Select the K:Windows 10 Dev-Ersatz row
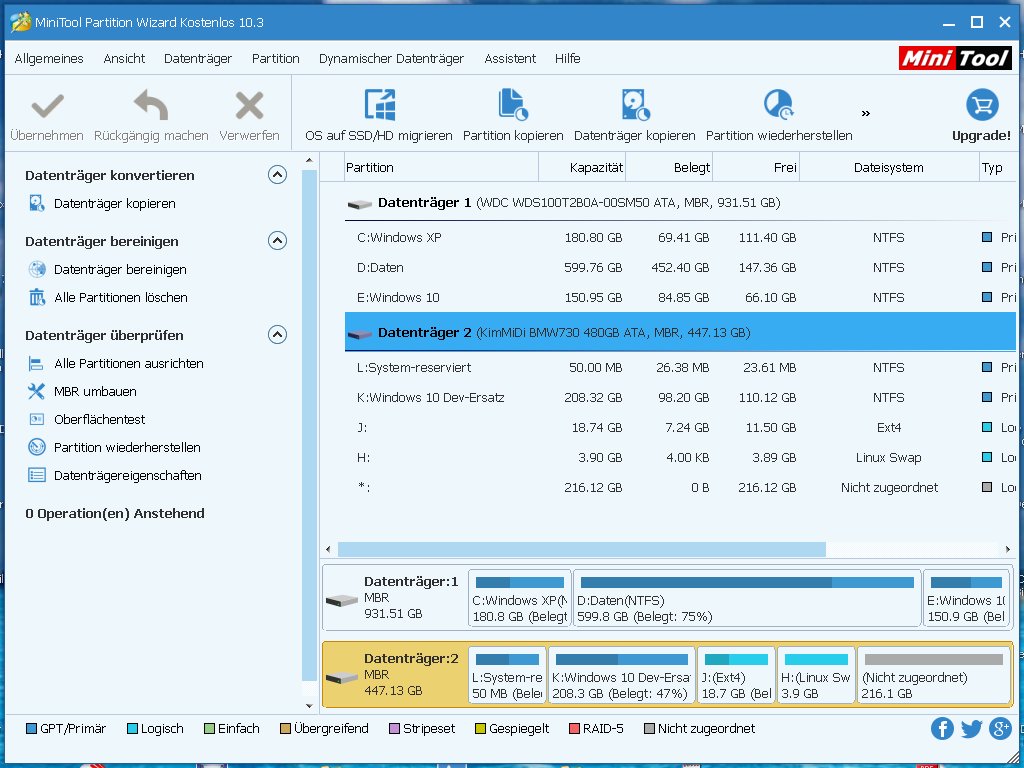 click(x=680, y=398)
